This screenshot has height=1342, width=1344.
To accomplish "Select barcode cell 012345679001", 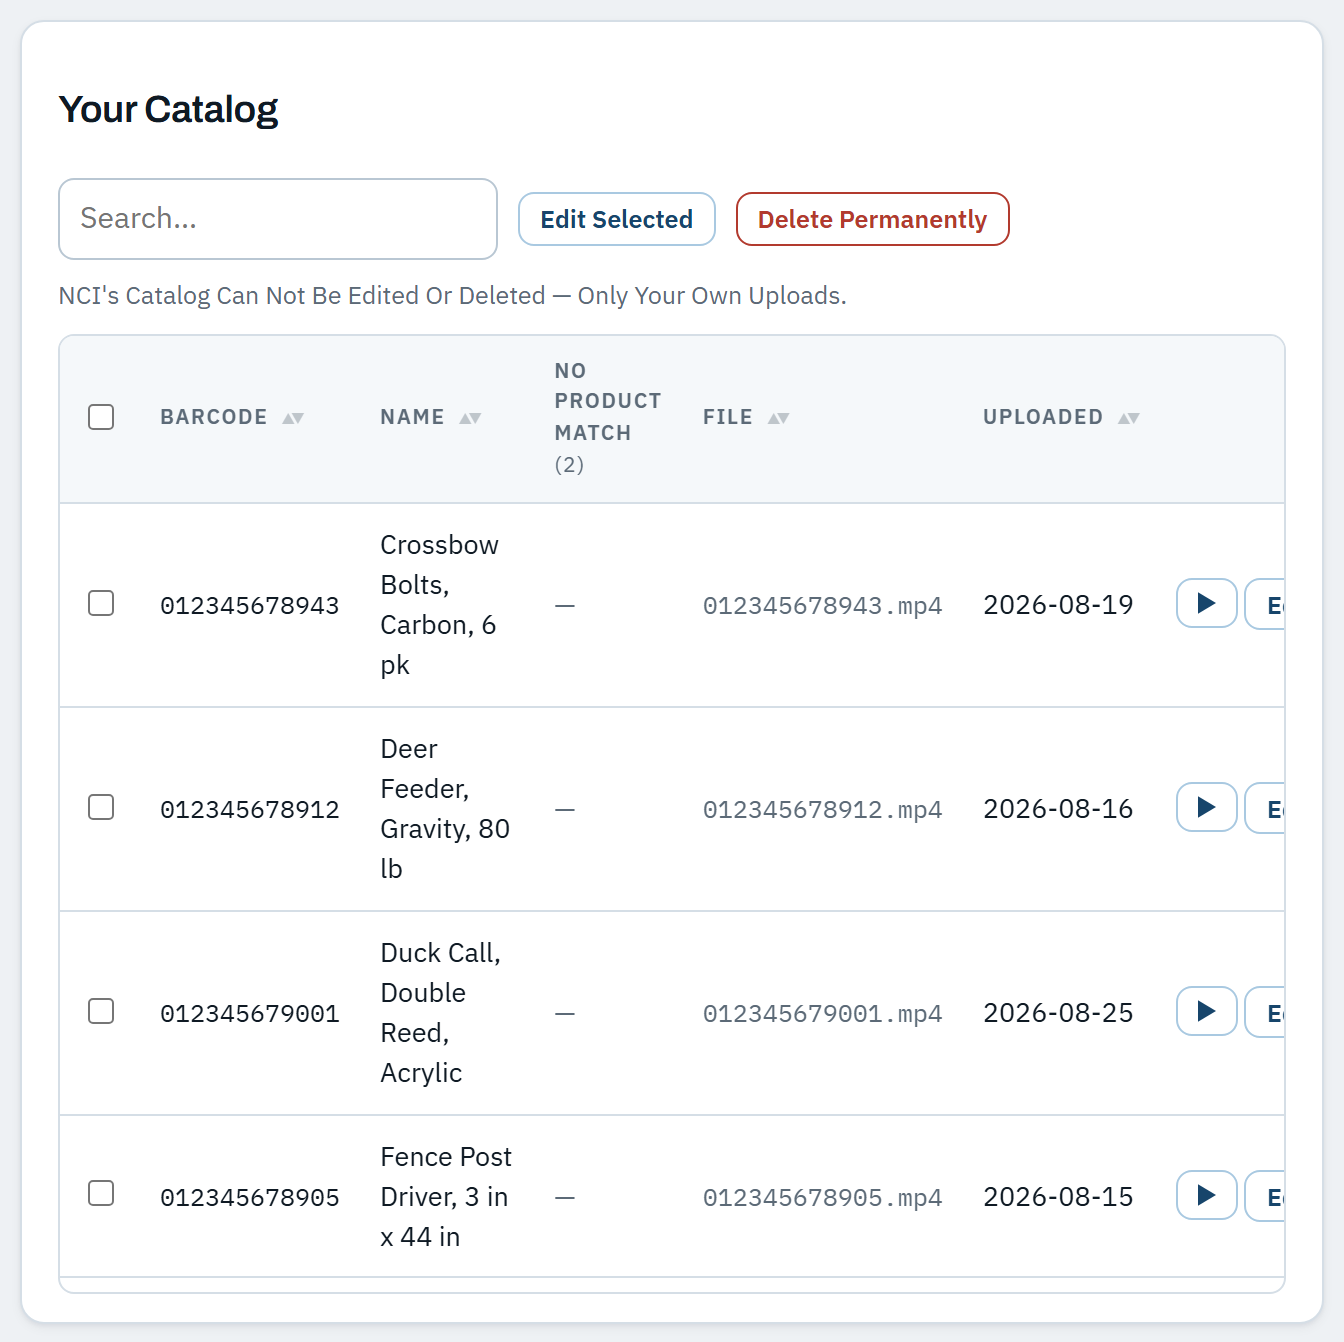I will coord(250,1014).
